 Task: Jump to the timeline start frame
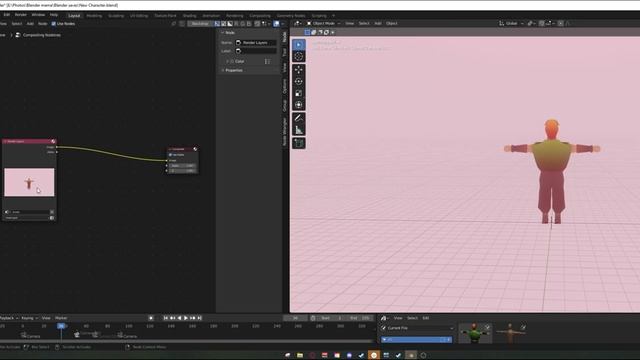point(166,318)
